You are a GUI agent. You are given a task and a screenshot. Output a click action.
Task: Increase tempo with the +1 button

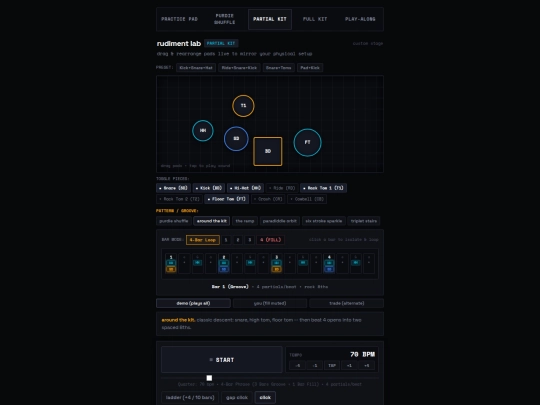[349, 365]
